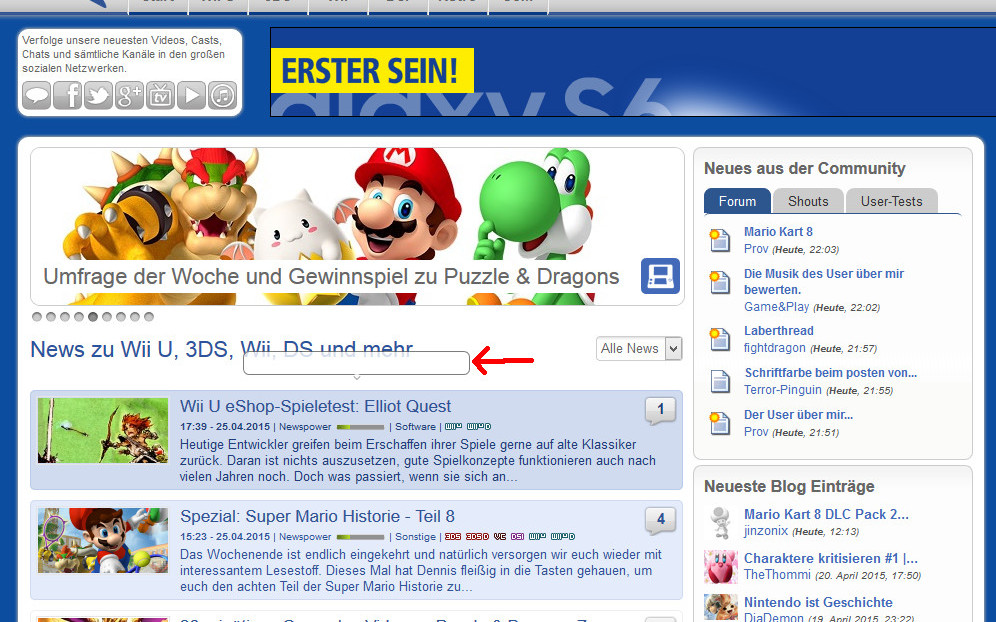The width and height of the screenshot is (996, 622).
Task: Switch to the Shouts tab
Action: tap(808, 201)
